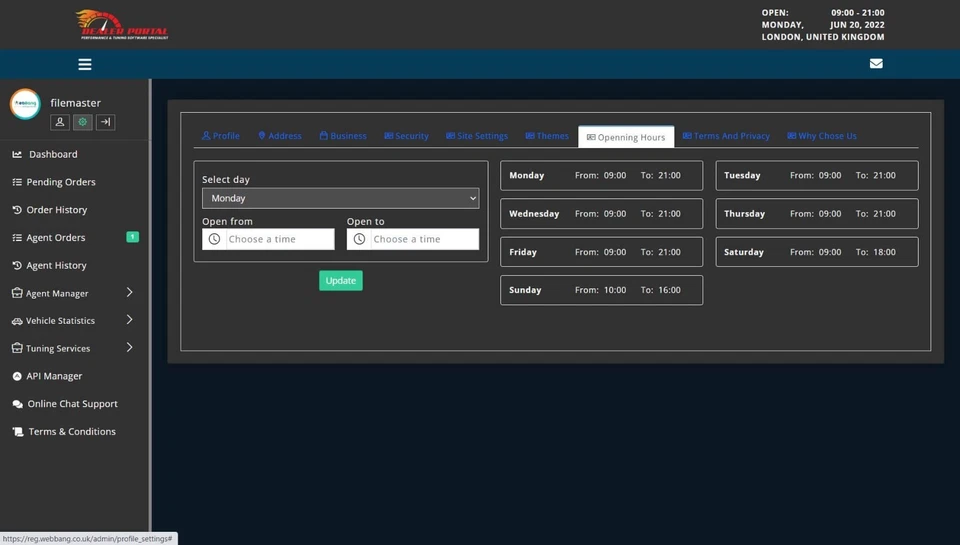Viewport: 960px width, 545px height.
Task: Click the Monday hours card
Action: coord(601,175)
